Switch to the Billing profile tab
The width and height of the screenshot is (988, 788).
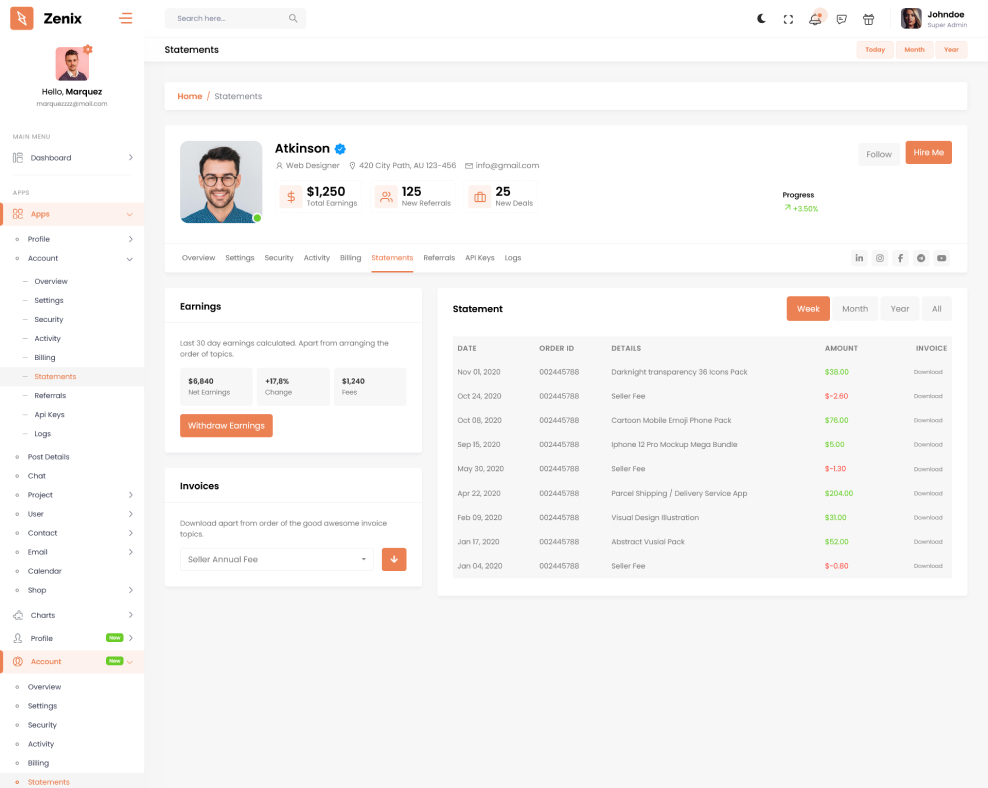pyautogui.click(x=350, y=258)
